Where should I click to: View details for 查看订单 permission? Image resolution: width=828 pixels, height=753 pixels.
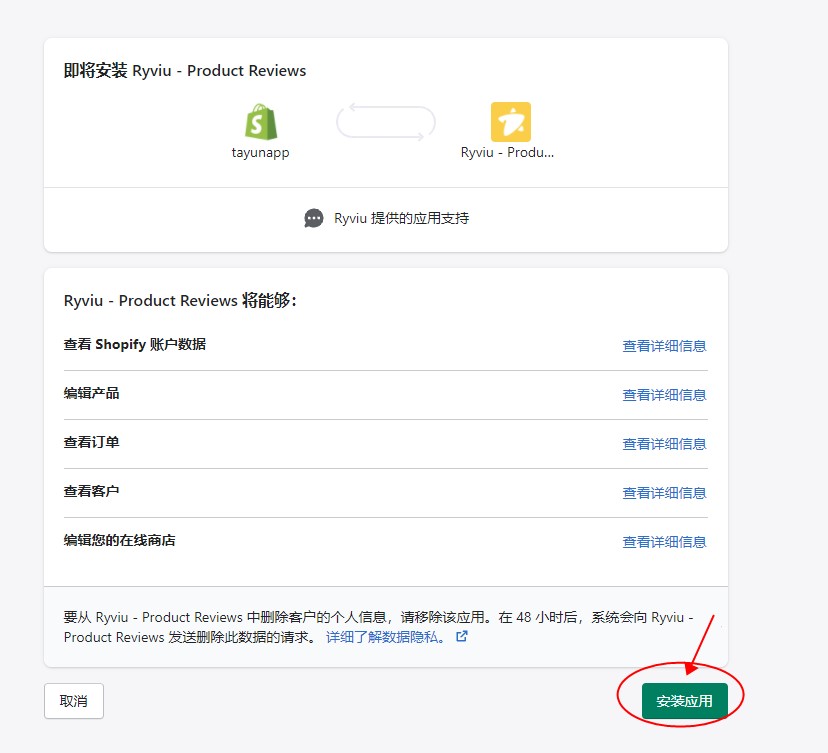[664, 444]
